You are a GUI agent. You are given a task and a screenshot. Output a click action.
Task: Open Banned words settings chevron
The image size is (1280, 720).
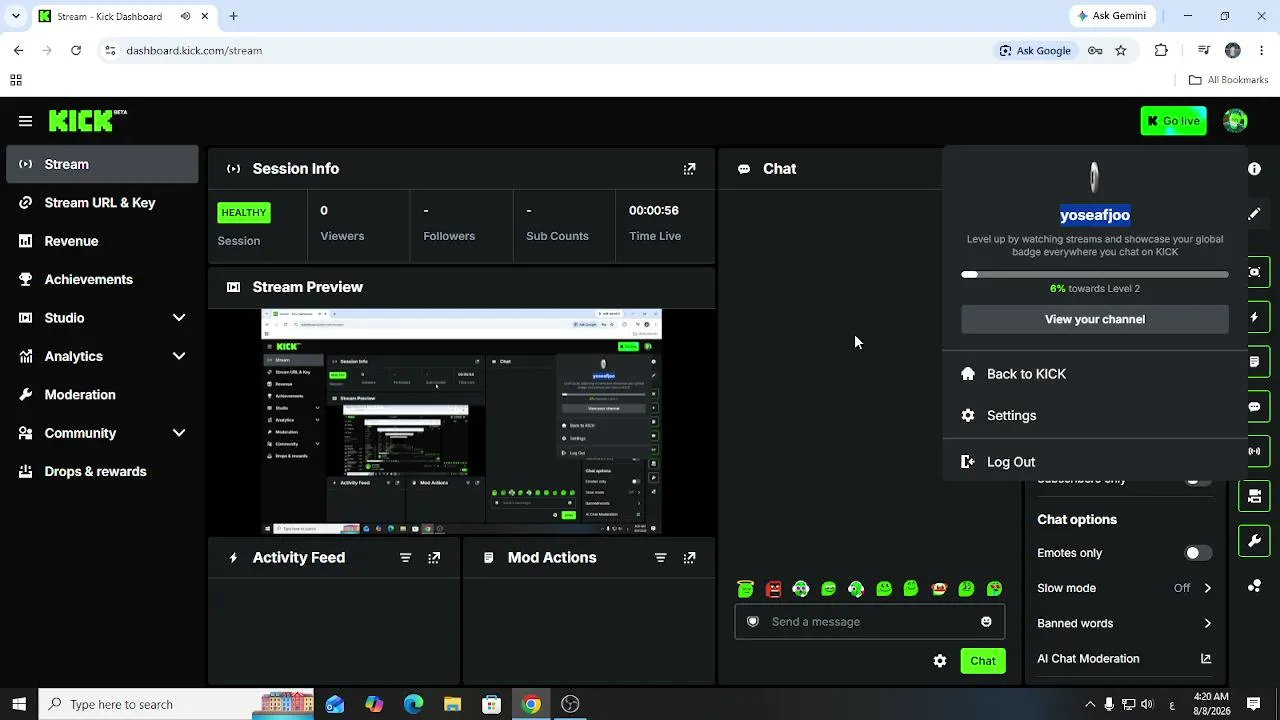1207,623
